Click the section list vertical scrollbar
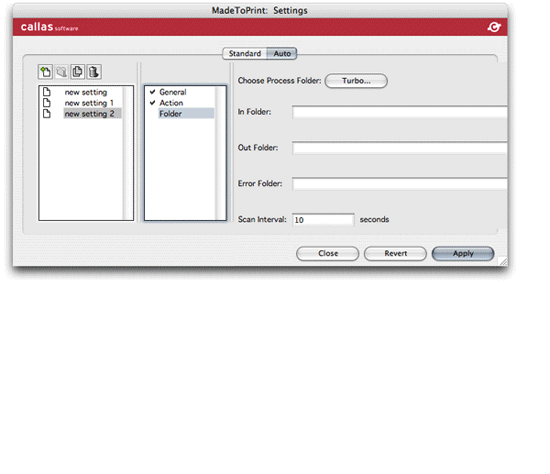Viewport: 550px width, 474px height. [x=221, y=153]
